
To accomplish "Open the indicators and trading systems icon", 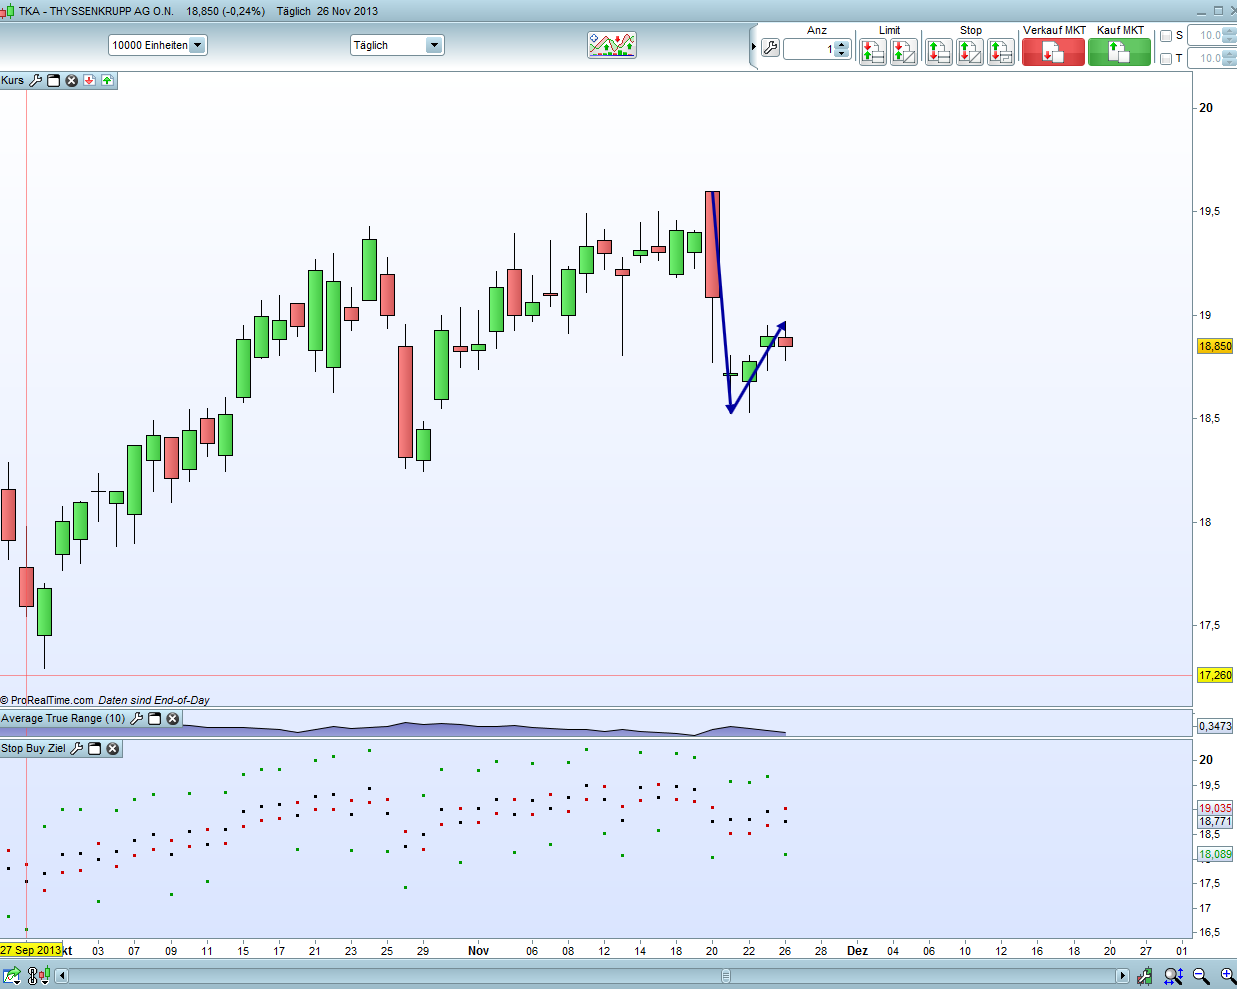I will [x=611, y=45].
